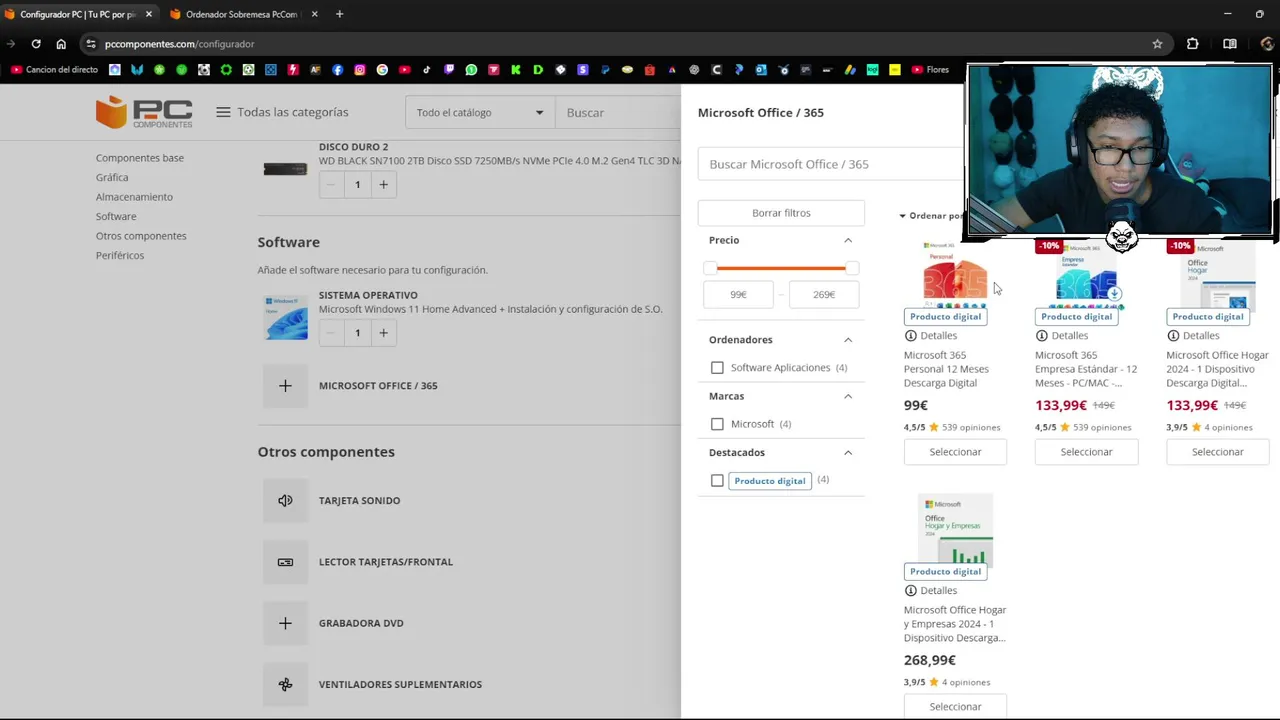
Task: Open the Google bookmark icon
Action: tap(382, 70)
